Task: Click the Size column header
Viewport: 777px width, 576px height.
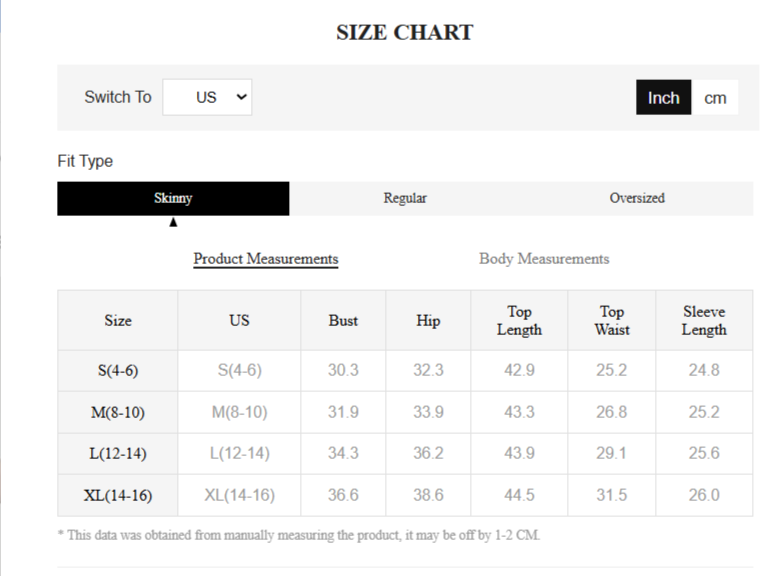Action: pyautogui.click(x=118, y=321)
